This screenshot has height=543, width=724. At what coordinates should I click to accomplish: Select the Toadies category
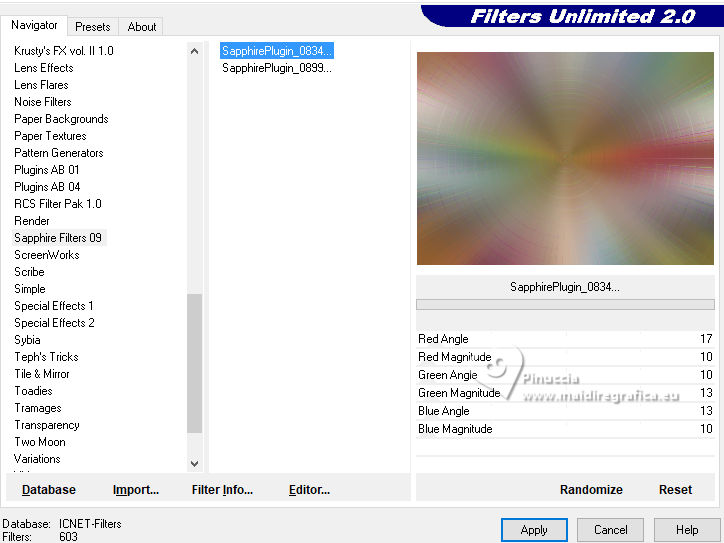pyautogui.click(x=33, y=391)
